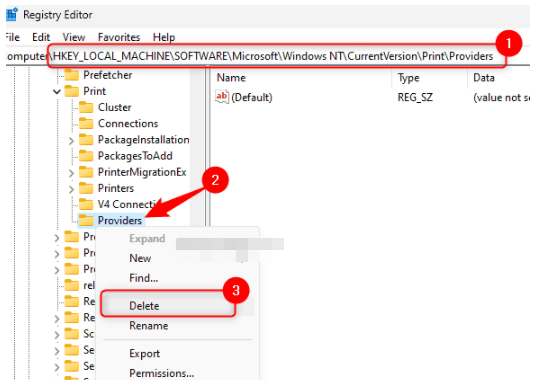This screenshot has height=380, width=537.
Task: Click the greyed Expand context menu entry
Action: pyautogui.click(x=147, y=238)
